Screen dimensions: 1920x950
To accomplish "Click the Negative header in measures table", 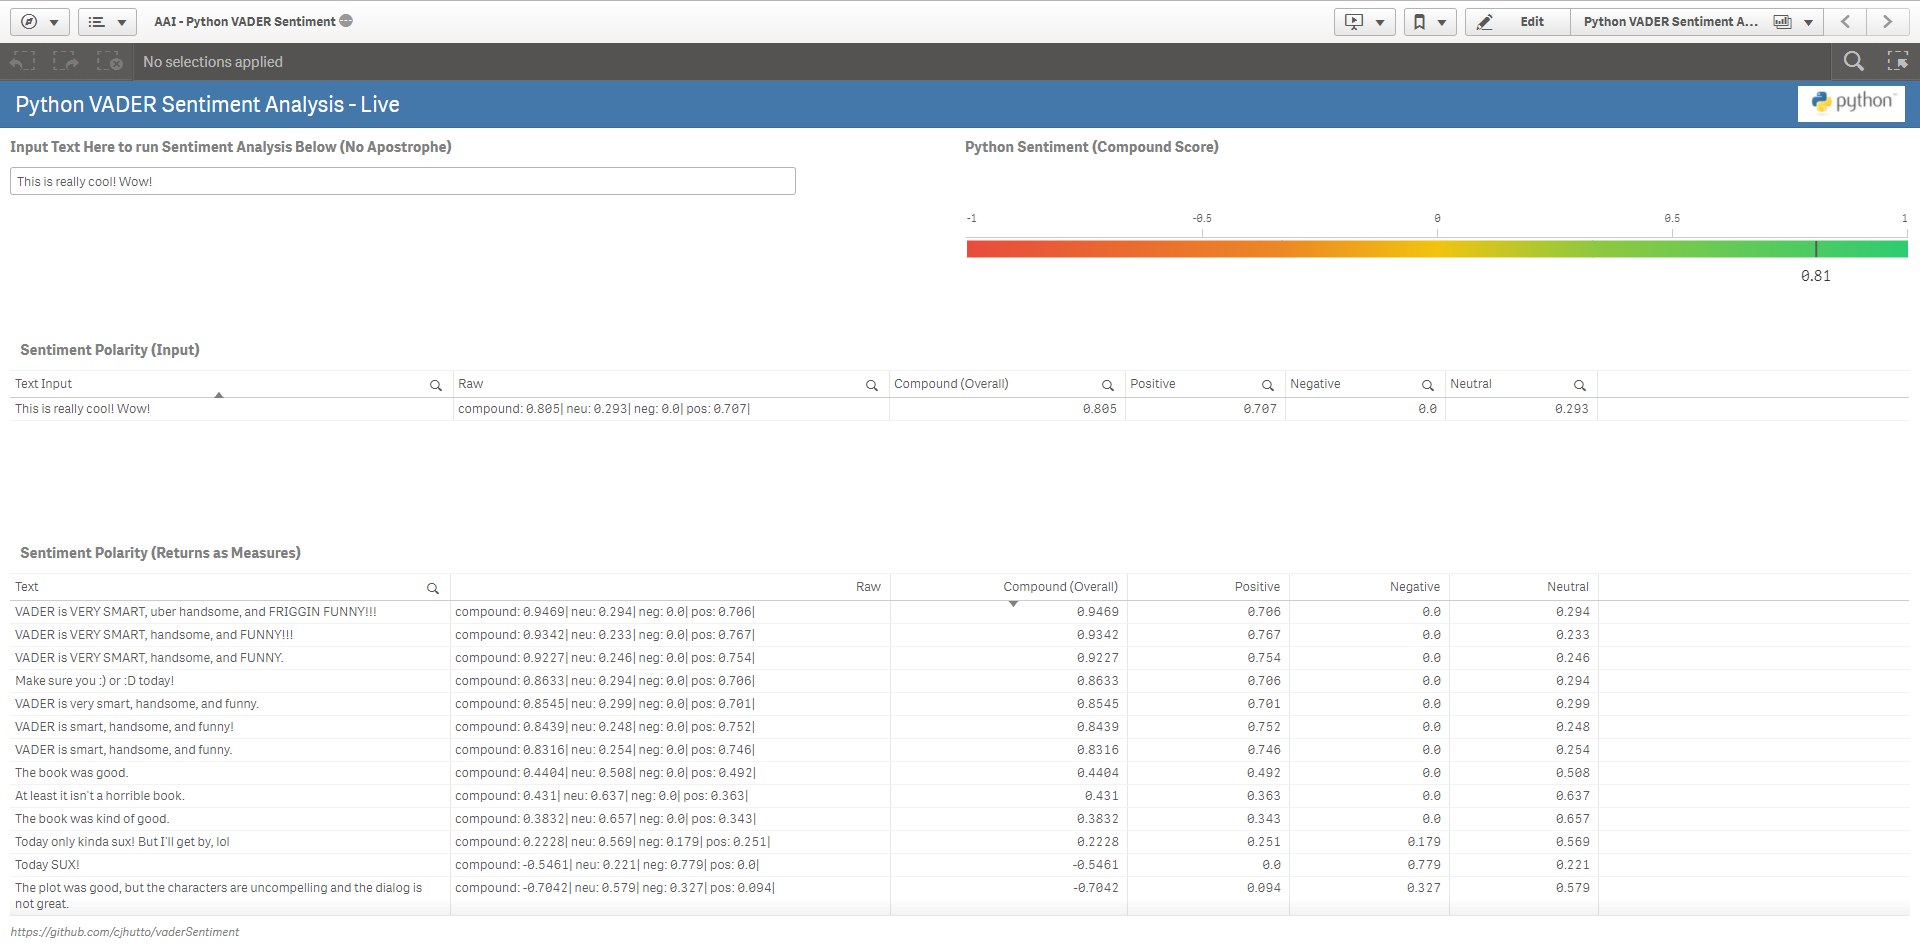I will click(x=1415, y=587).
